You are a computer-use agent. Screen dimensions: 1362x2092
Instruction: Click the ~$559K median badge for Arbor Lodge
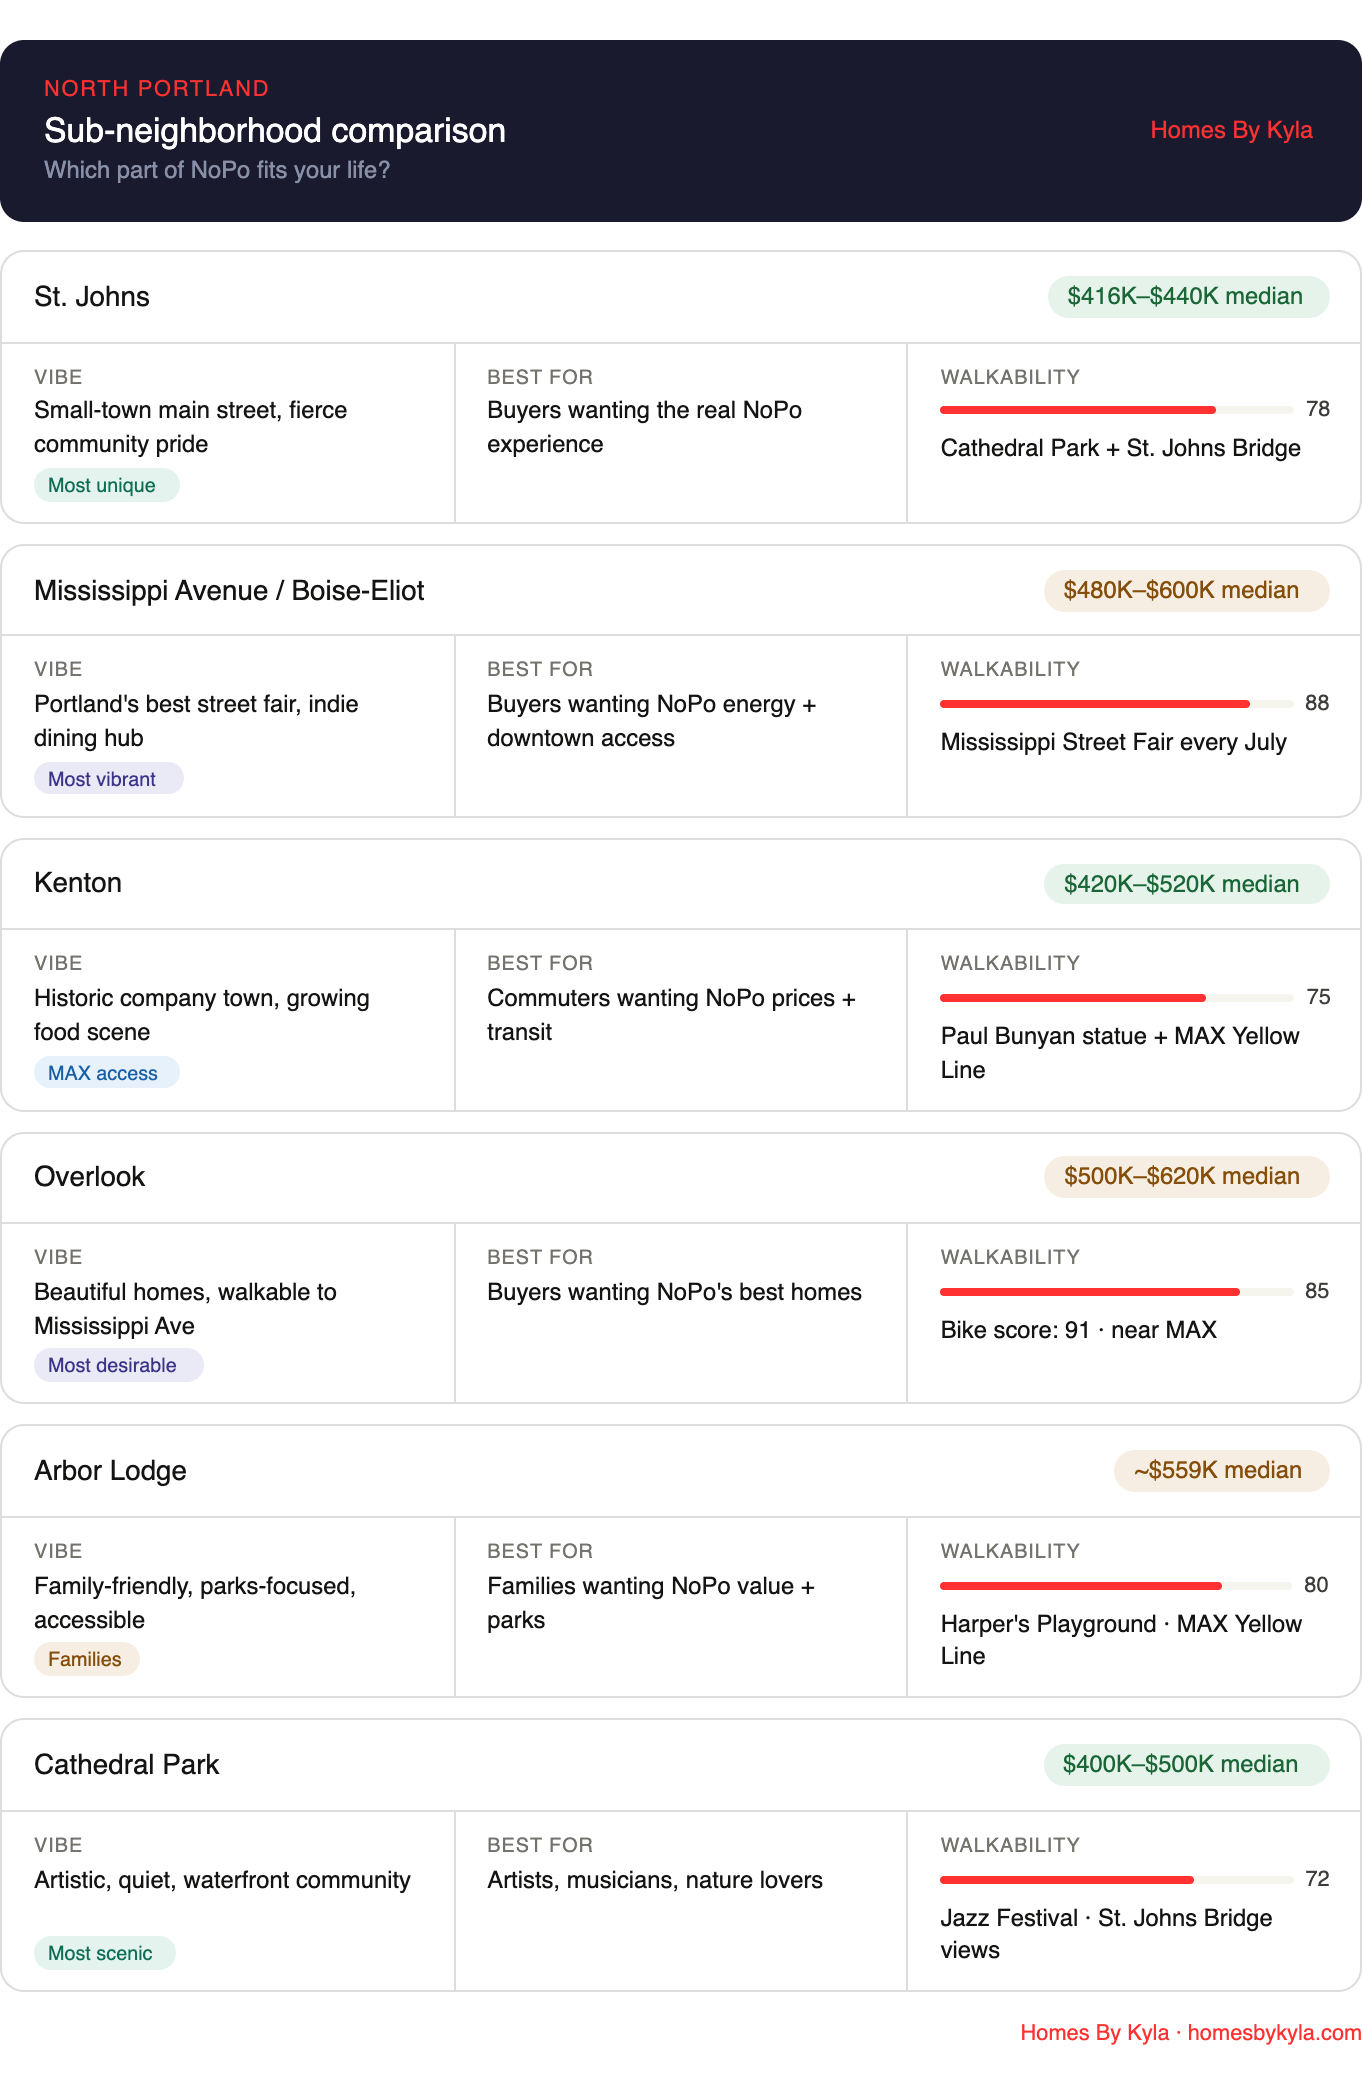click(1221, 1470)
